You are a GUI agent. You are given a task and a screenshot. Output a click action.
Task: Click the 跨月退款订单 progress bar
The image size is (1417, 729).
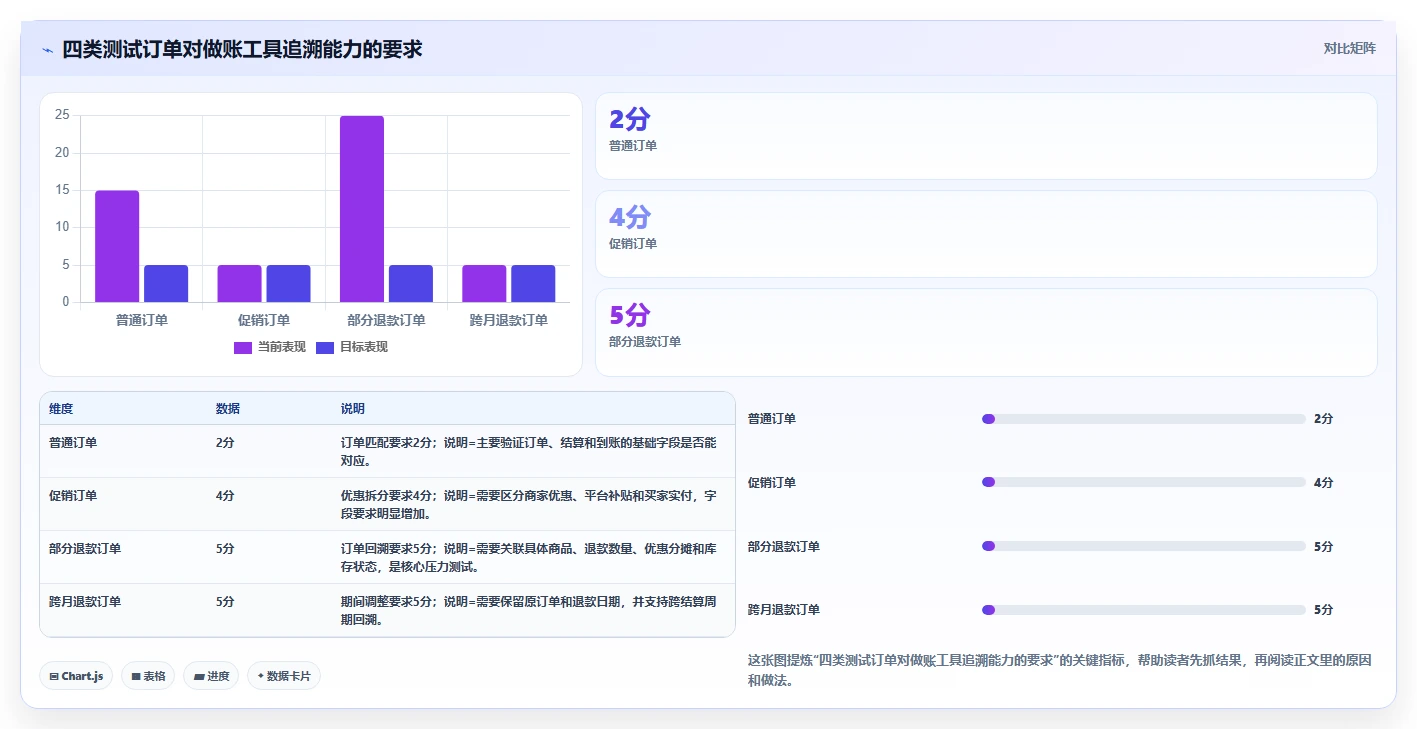[x=1144, y=610]
